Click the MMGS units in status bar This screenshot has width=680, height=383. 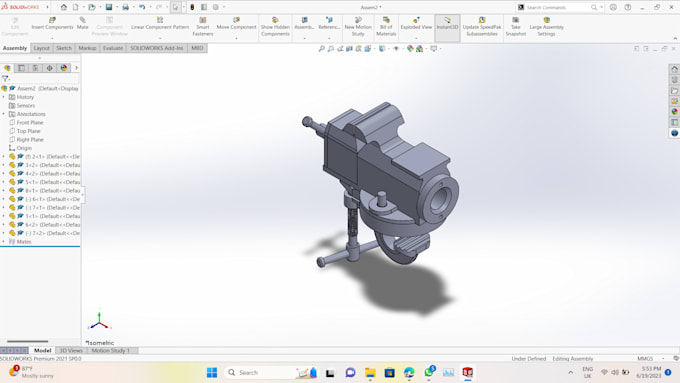pos(645,359)
